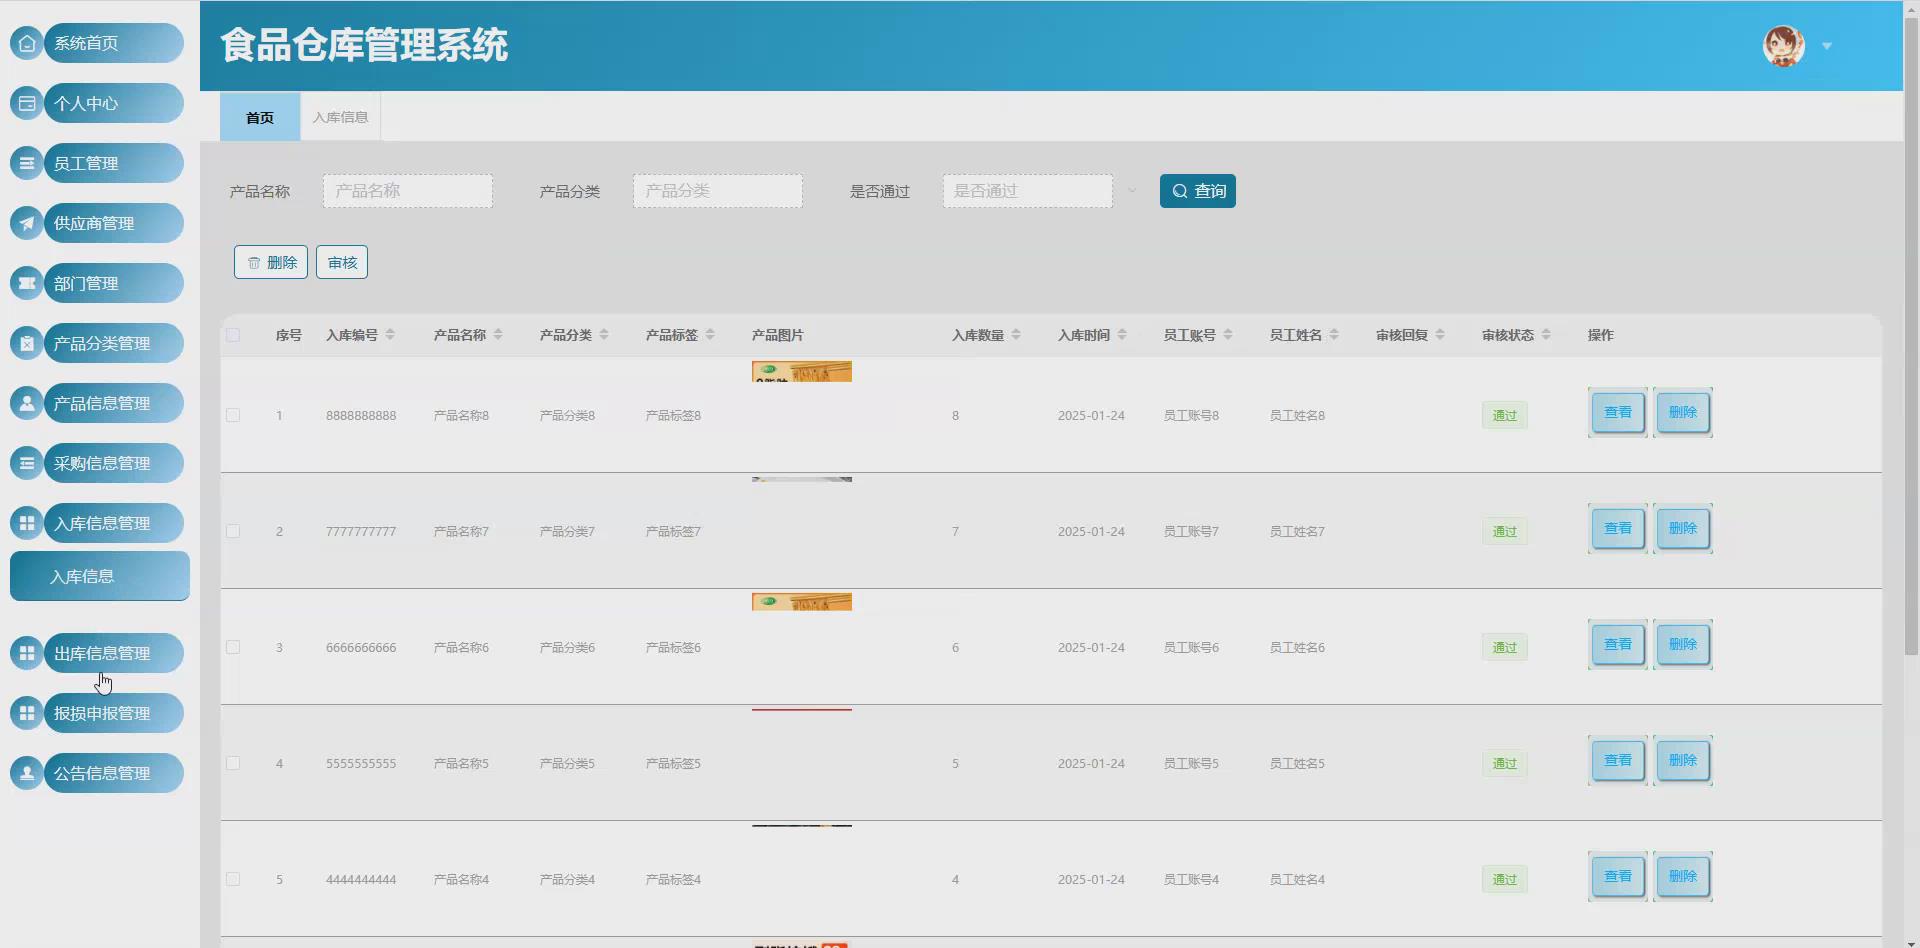Open product image thumbnail in row 3
Image resolution: width=1920 pixels, height=948 pixels.
[x=802, y=601]
